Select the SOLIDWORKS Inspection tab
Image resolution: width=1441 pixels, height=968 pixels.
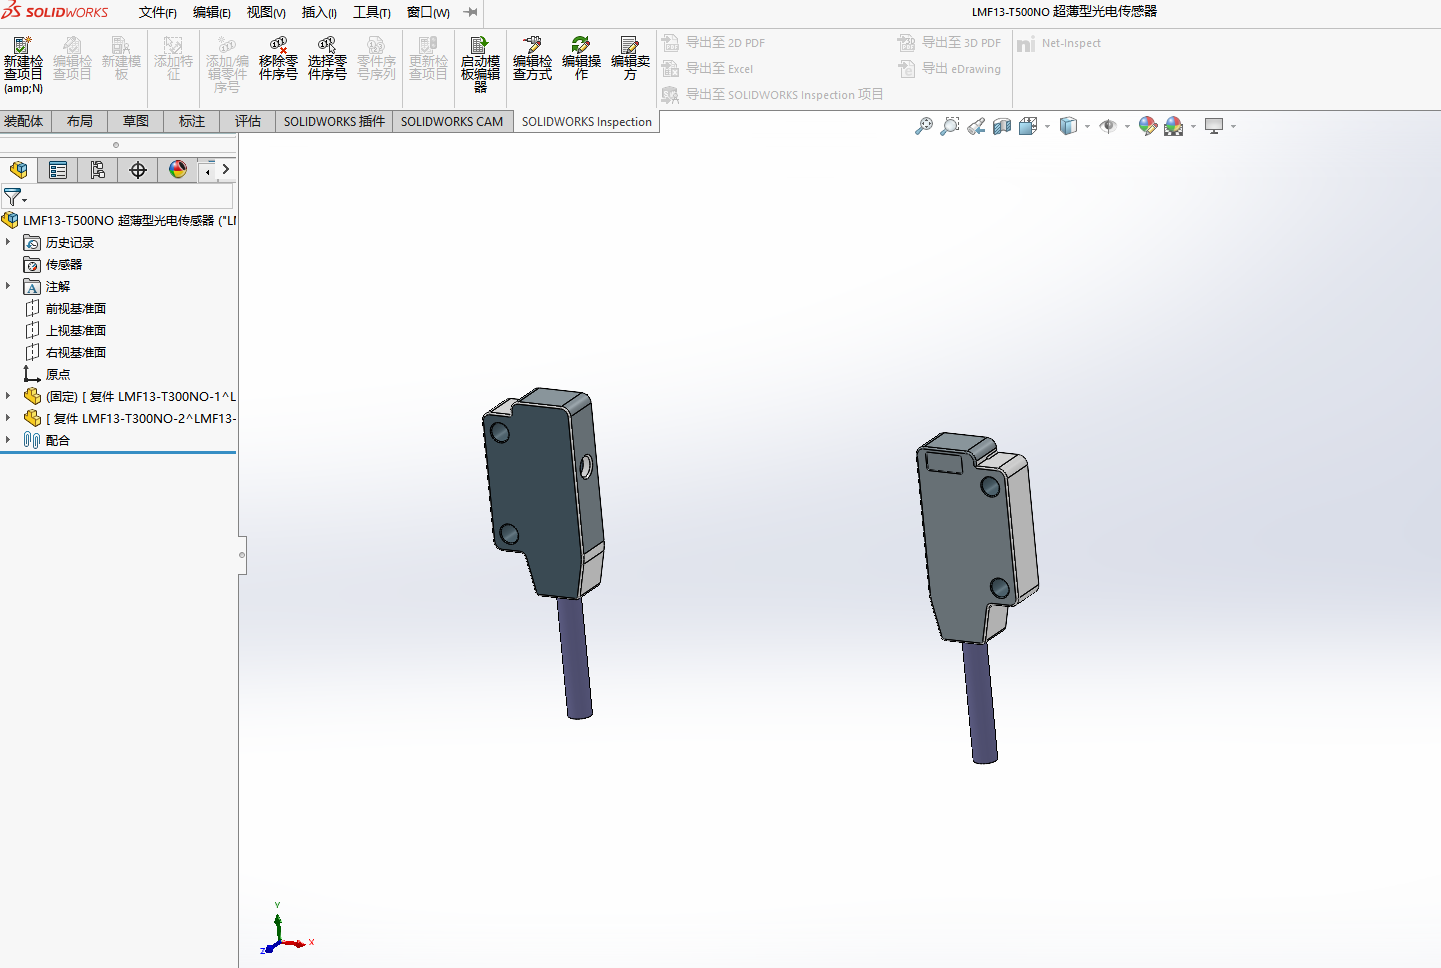click(587, 121)
